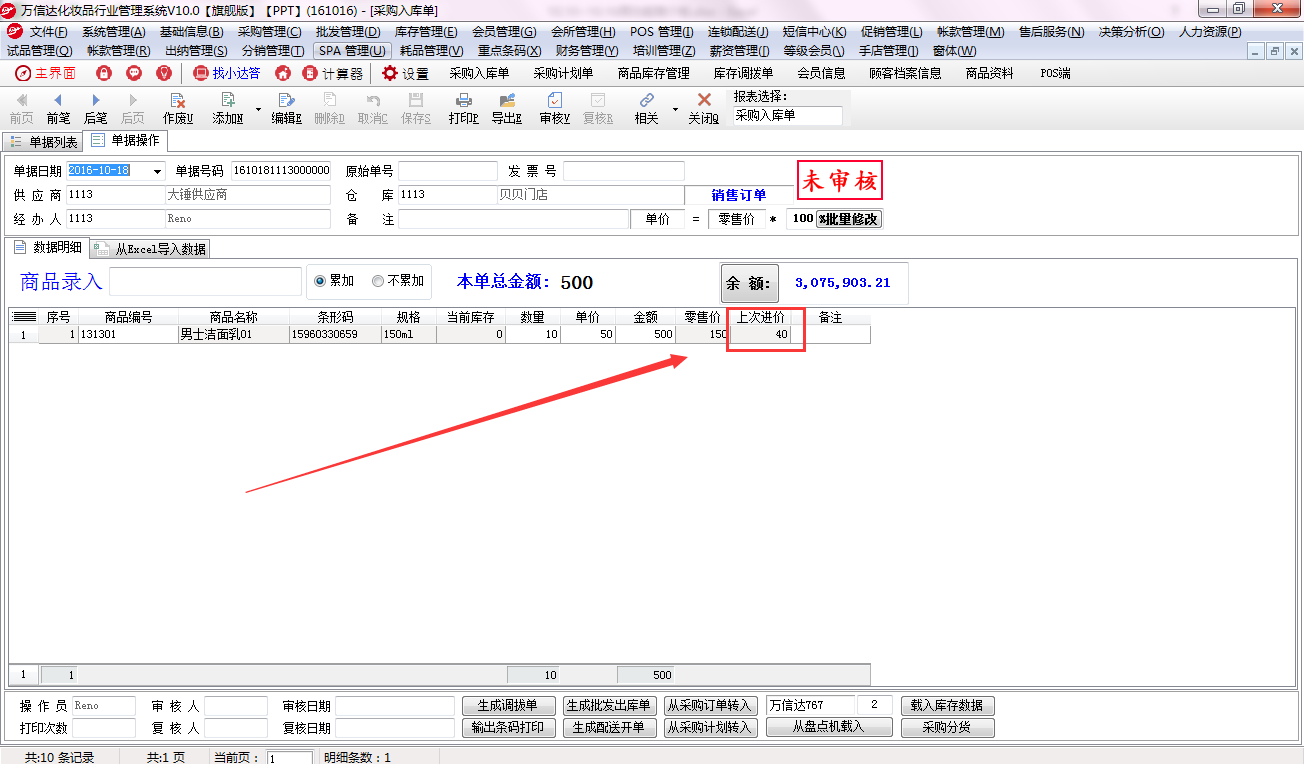Viewport: 1304px width, 764px height.
Task: Open 采购计划单 shortcut
Action: point(563,73)
